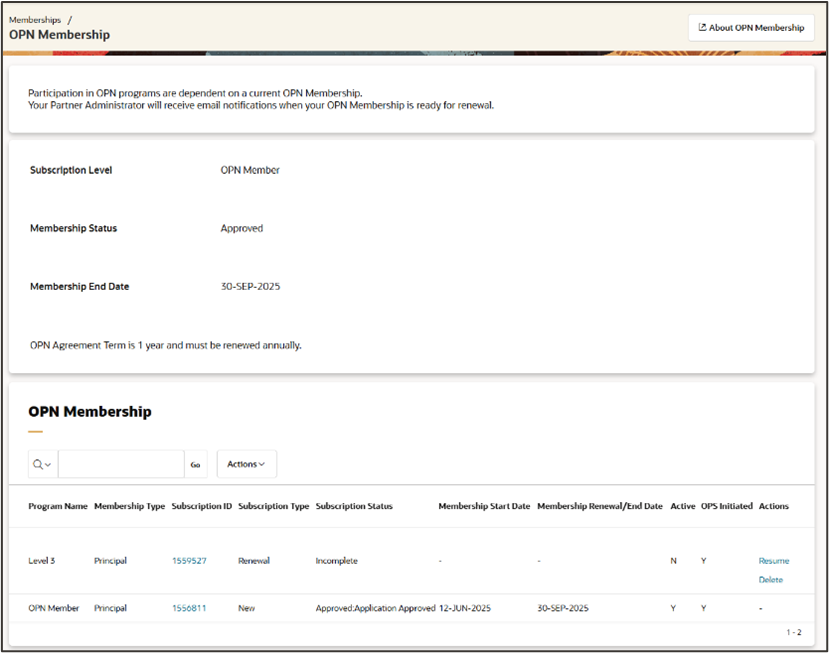
Task: Delete the incomplete Level 3 subscription
Action: 770,580
